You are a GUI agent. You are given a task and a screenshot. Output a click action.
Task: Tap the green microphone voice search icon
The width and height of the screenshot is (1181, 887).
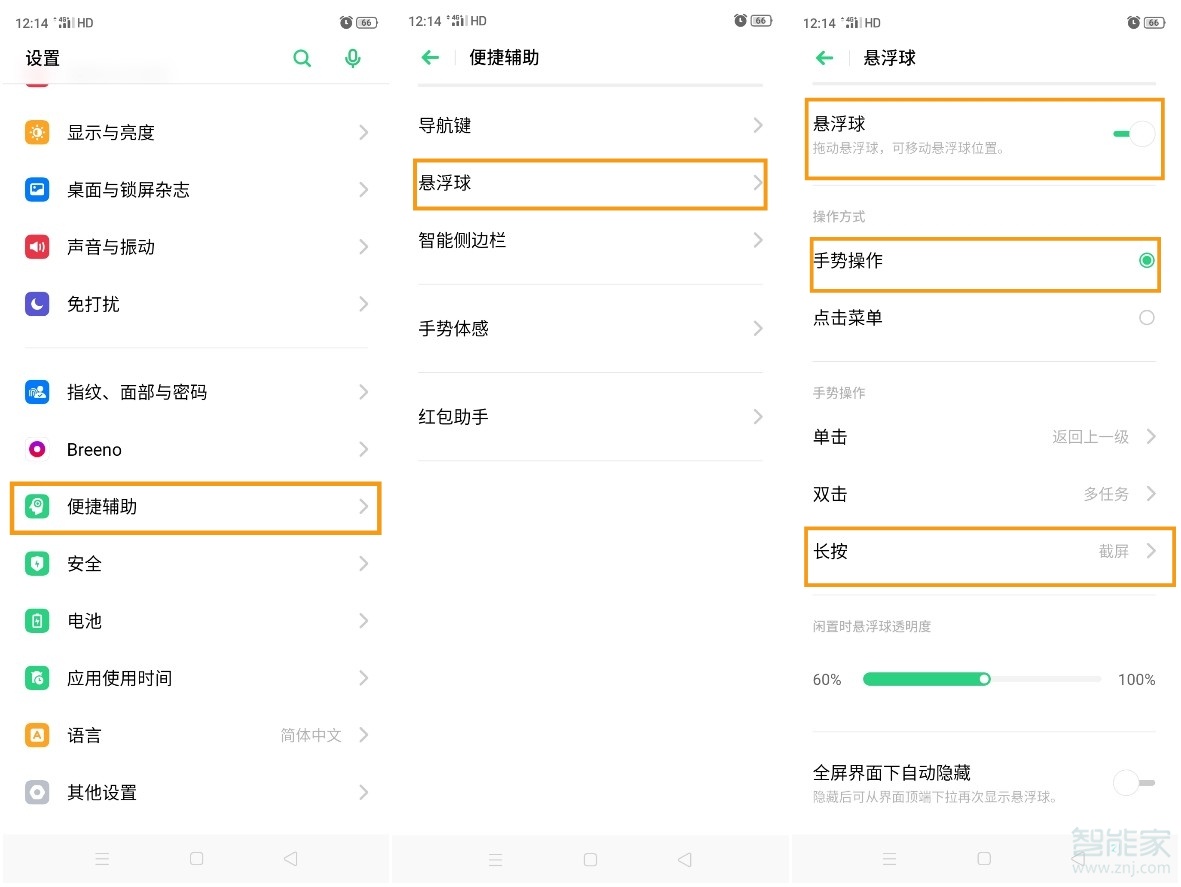pyautogui.click(x=352, y=58)
